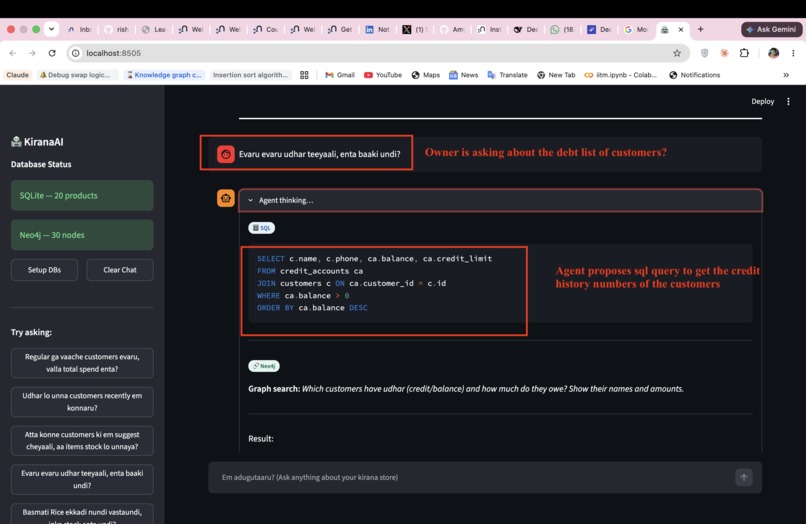
Task: Collapse the 'Agent thinking...' expander
Action: point(500,201)
